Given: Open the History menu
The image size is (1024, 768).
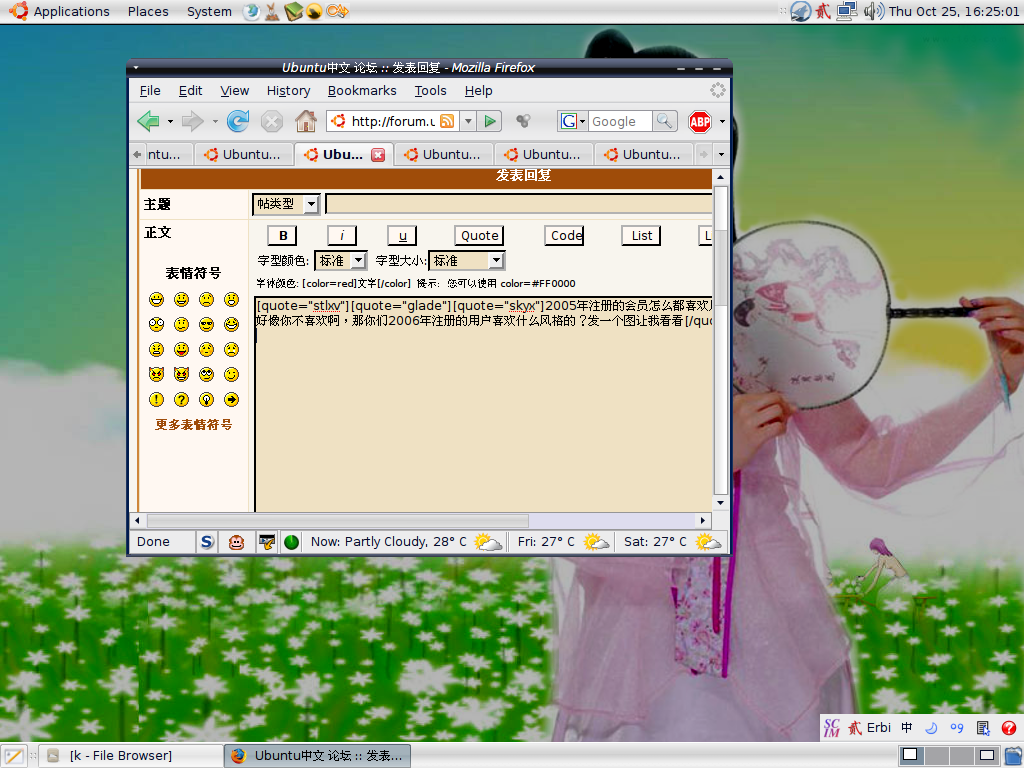Looking at the screenshot, I should point(288,91).
